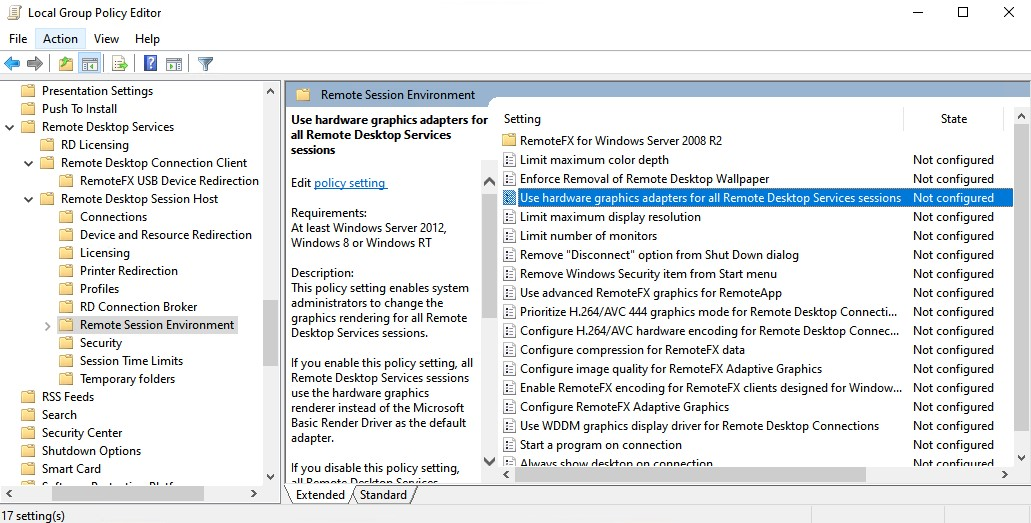Click the Forward arrow in toolbar
This screenshot has height=523, width=1031.
[35, 64]
